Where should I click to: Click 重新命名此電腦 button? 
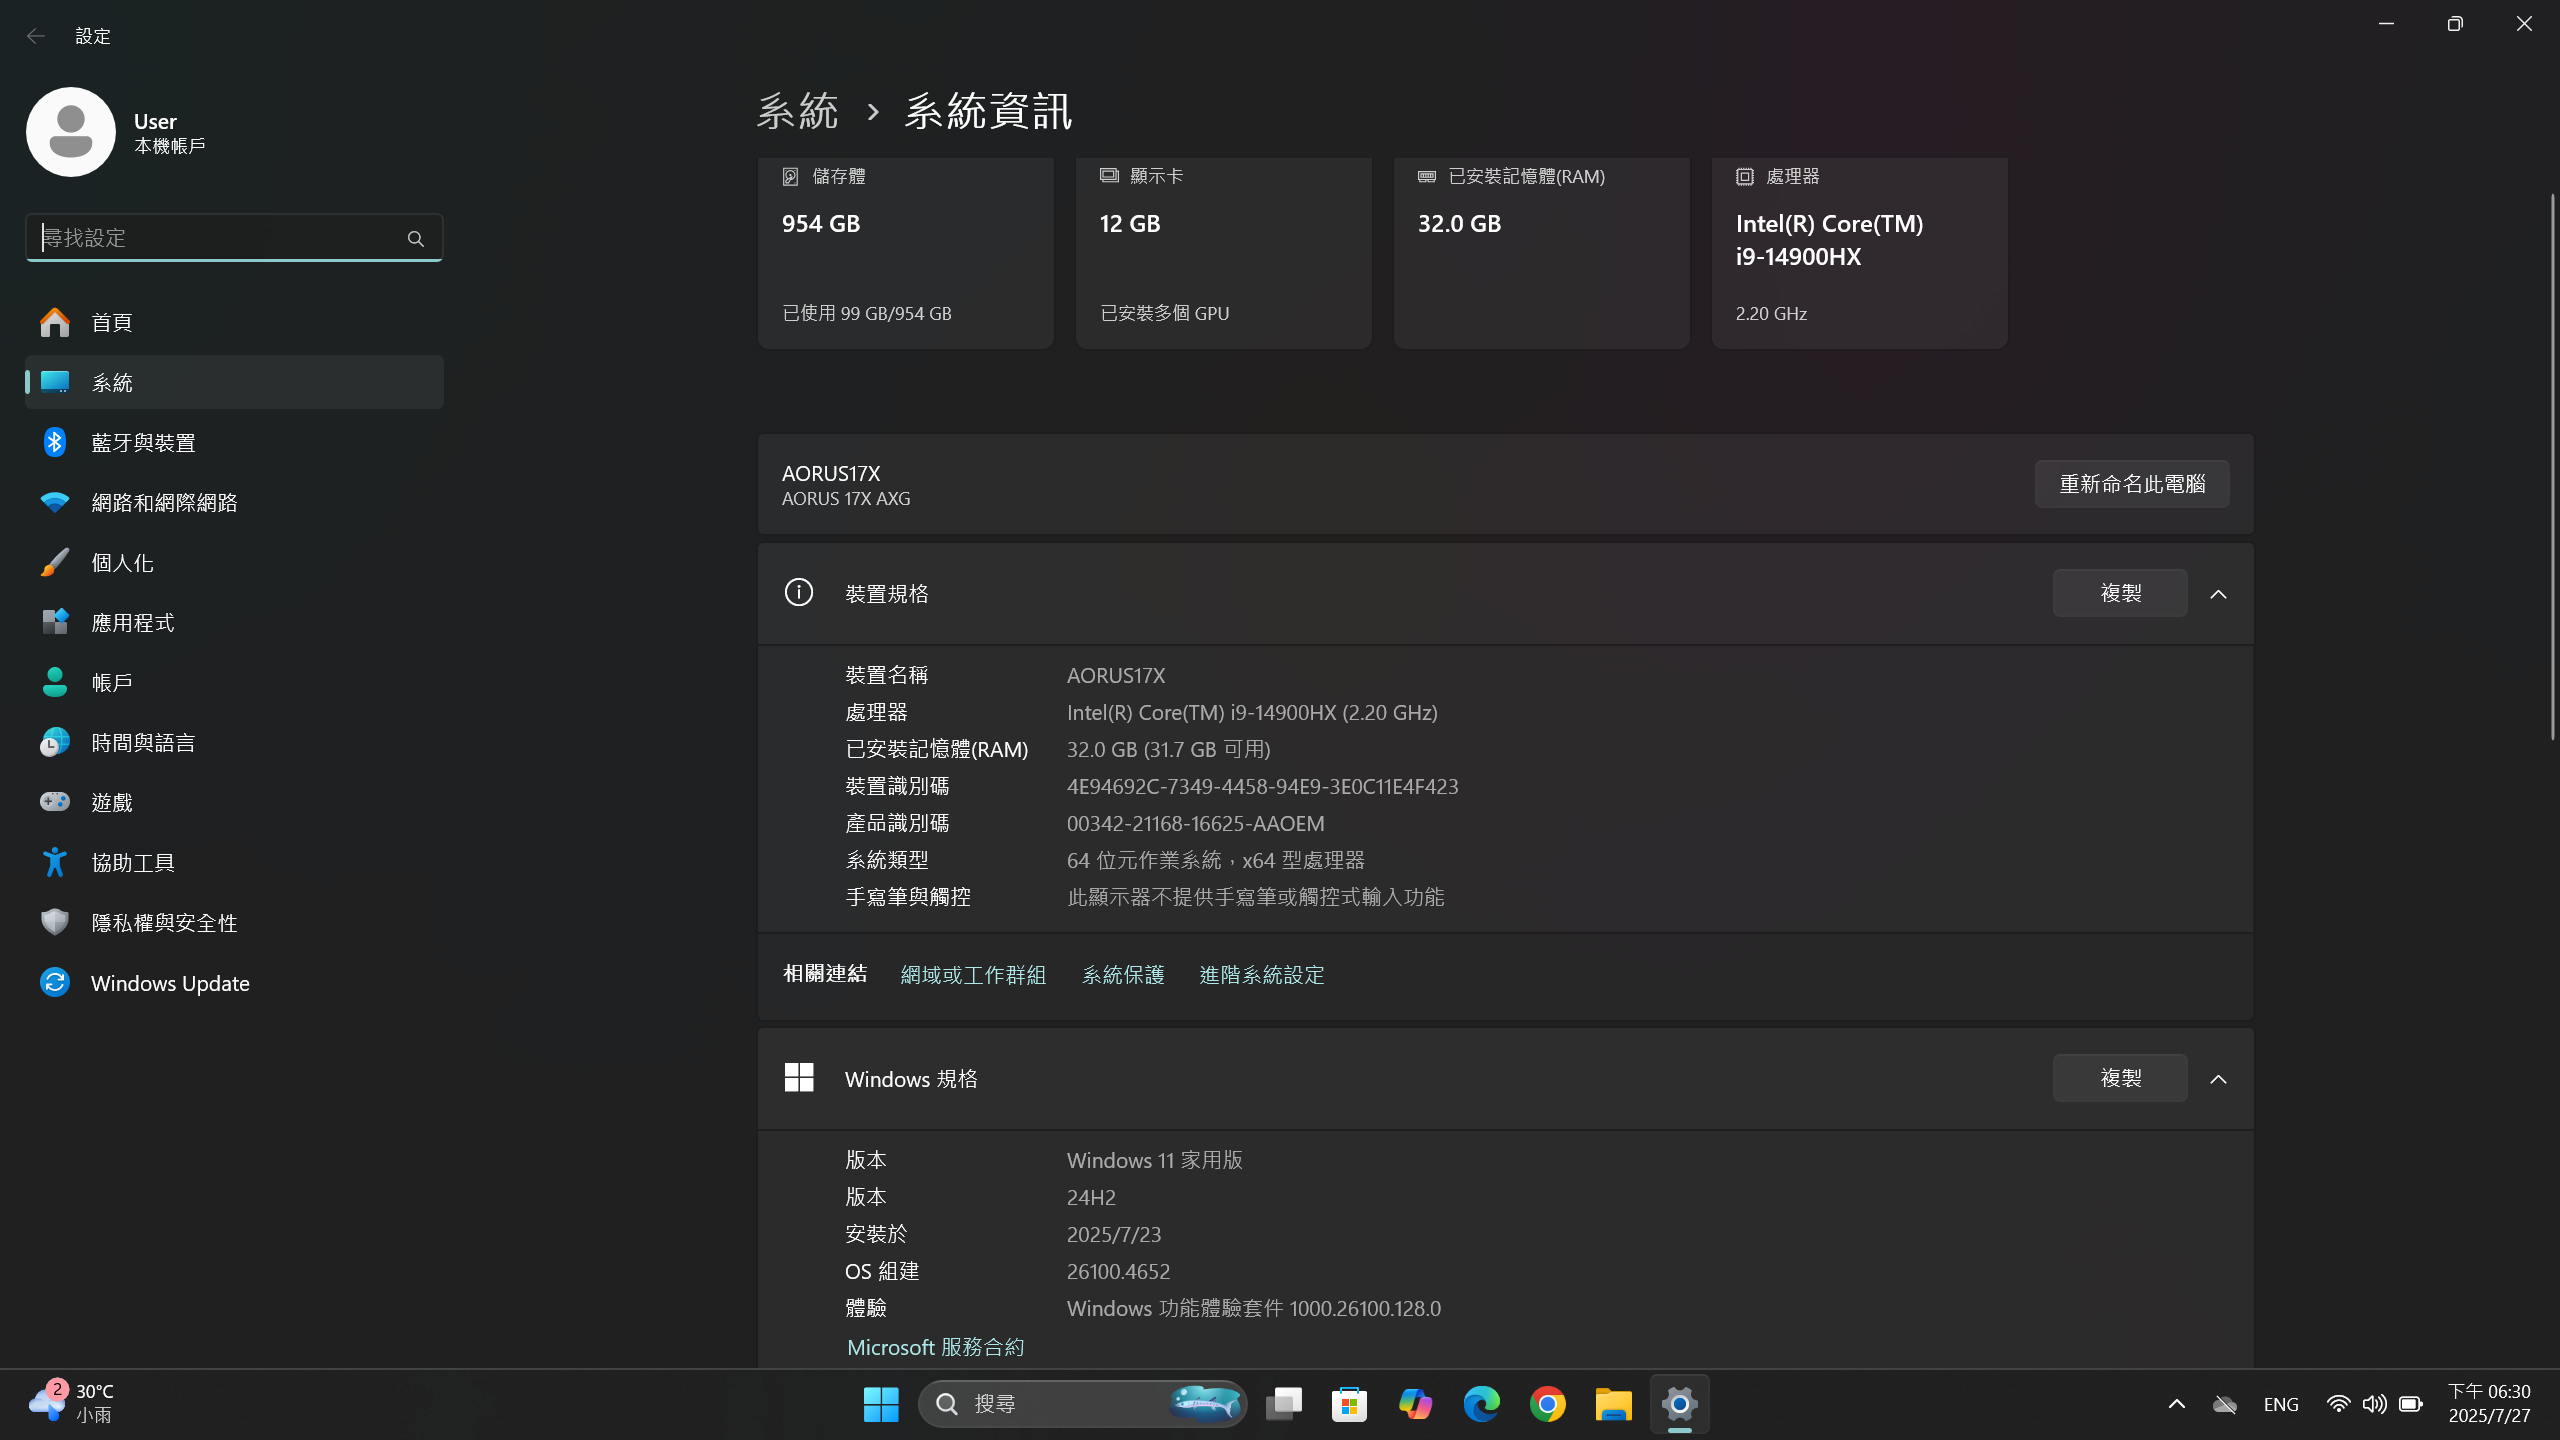(x=2132, y=484)
